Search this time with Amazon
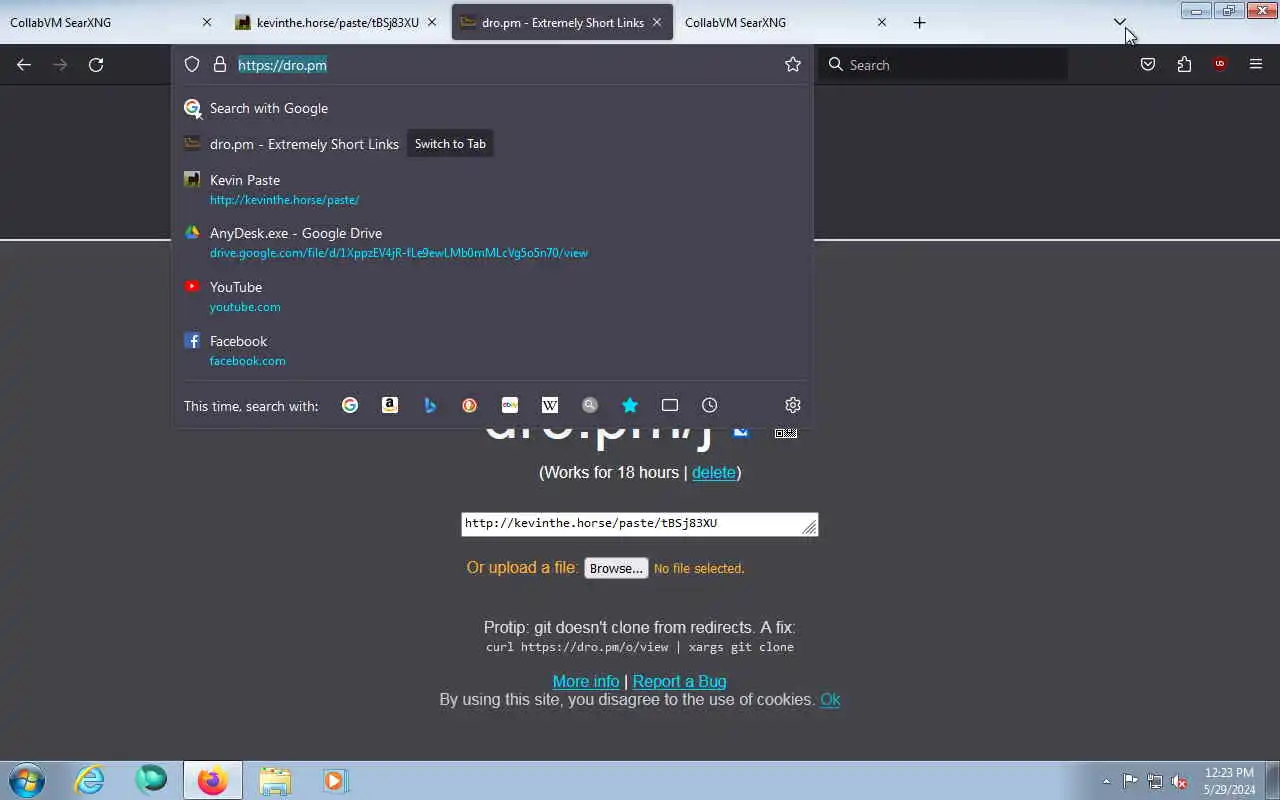 (390, 405)
